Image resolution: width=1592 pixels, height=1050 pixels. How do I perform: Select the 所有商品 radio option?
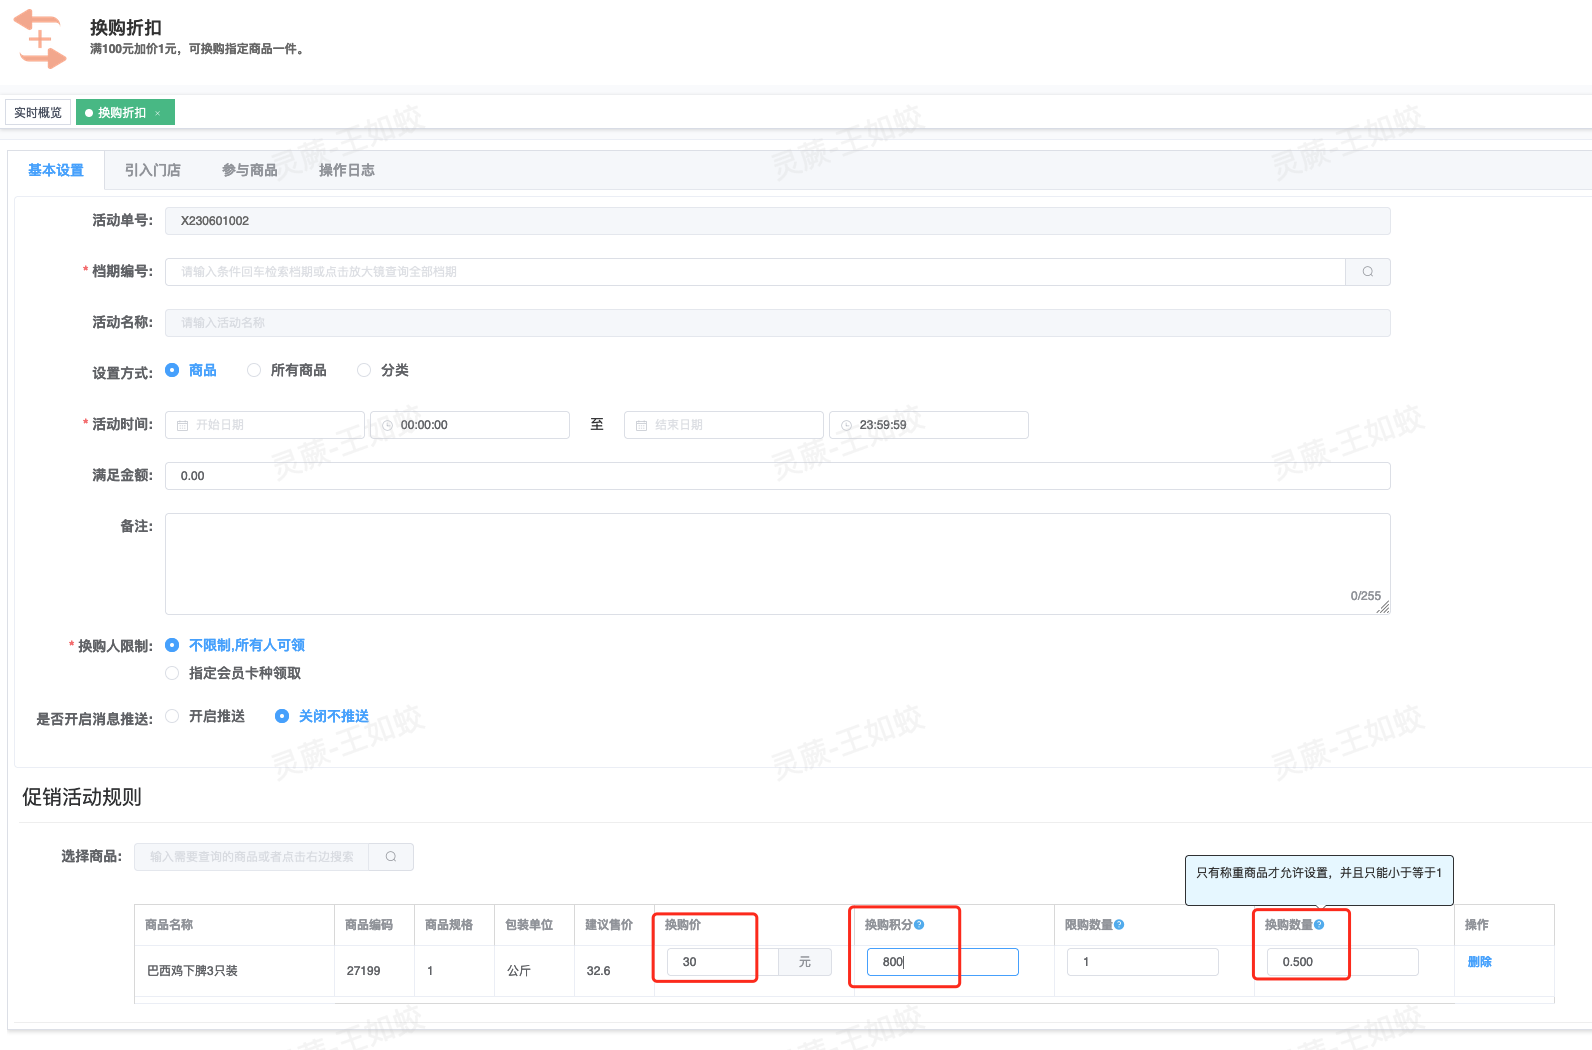[x=254, y=370]
